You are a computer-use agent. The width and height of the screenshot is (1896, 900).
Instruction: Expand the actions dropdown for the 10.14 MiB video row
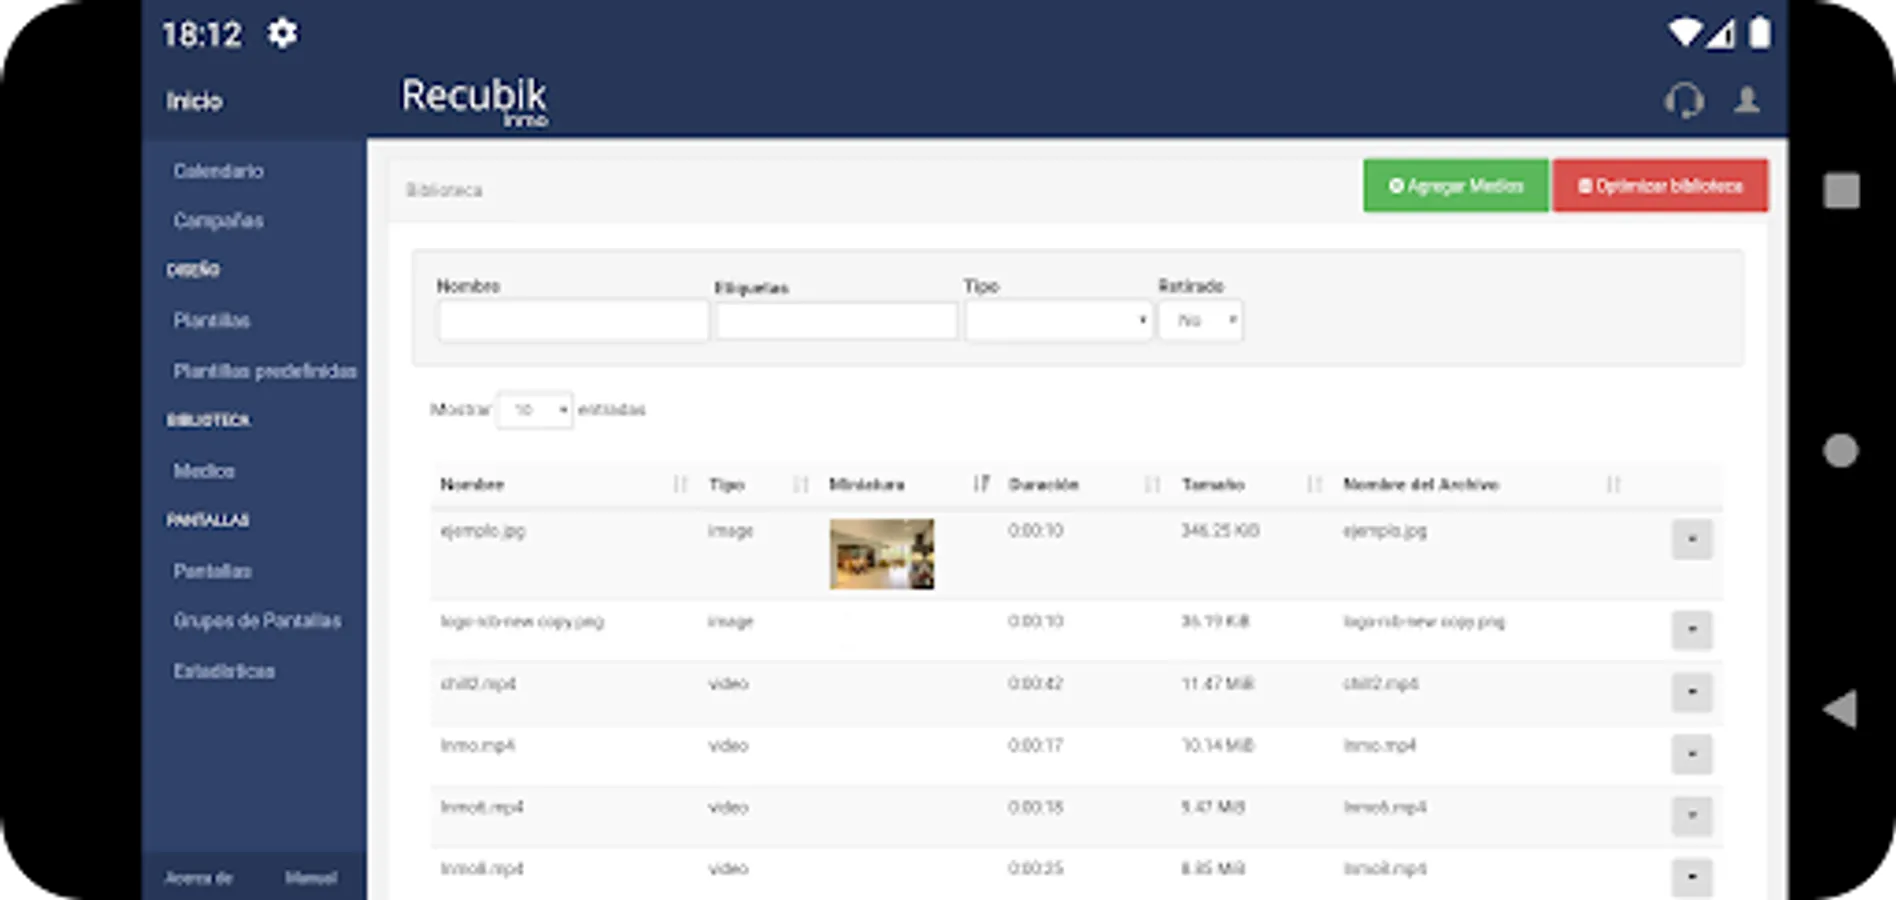[x=1692, y=754]
